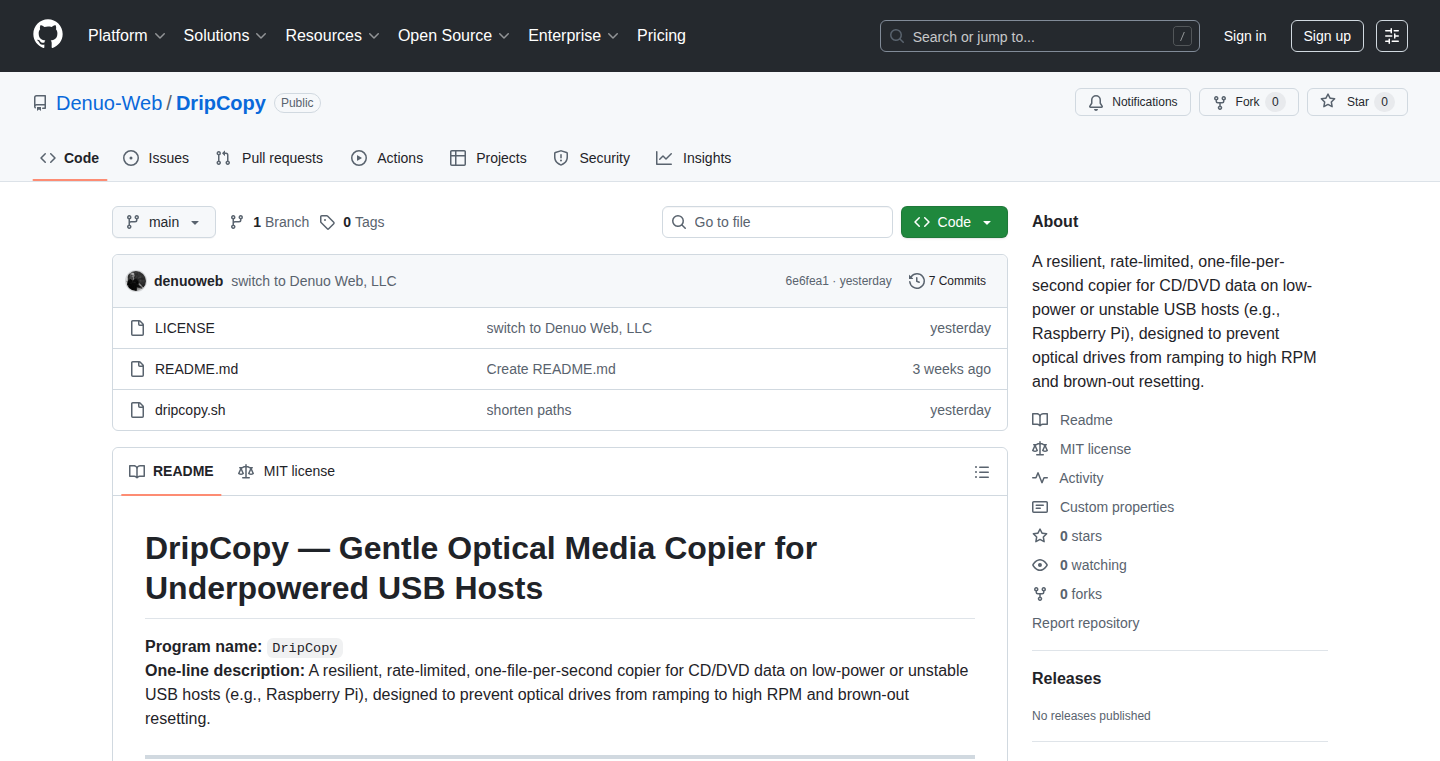Click the dripcopy.sh file icon

pyautogui.click(x=138, y=410)
